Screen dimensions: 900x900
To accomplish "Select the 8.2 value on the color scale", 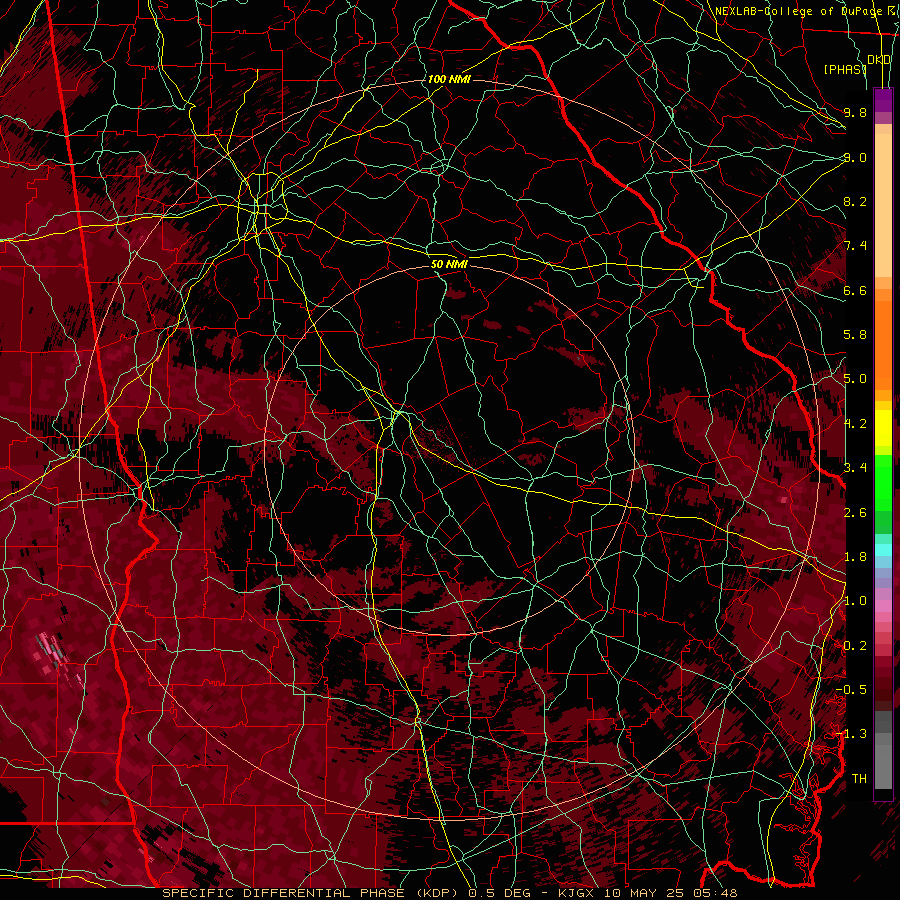I will coord(855,201).
